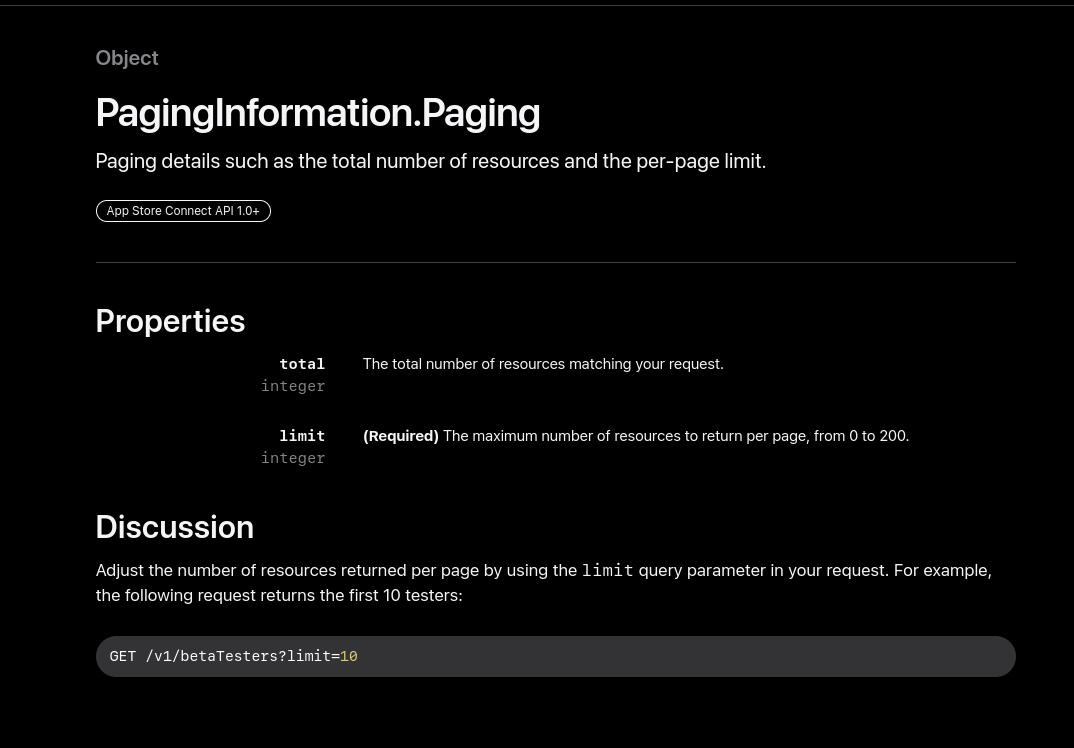Click the limit property name
The width and height of the screenshot is (1074, 748).
302,436
